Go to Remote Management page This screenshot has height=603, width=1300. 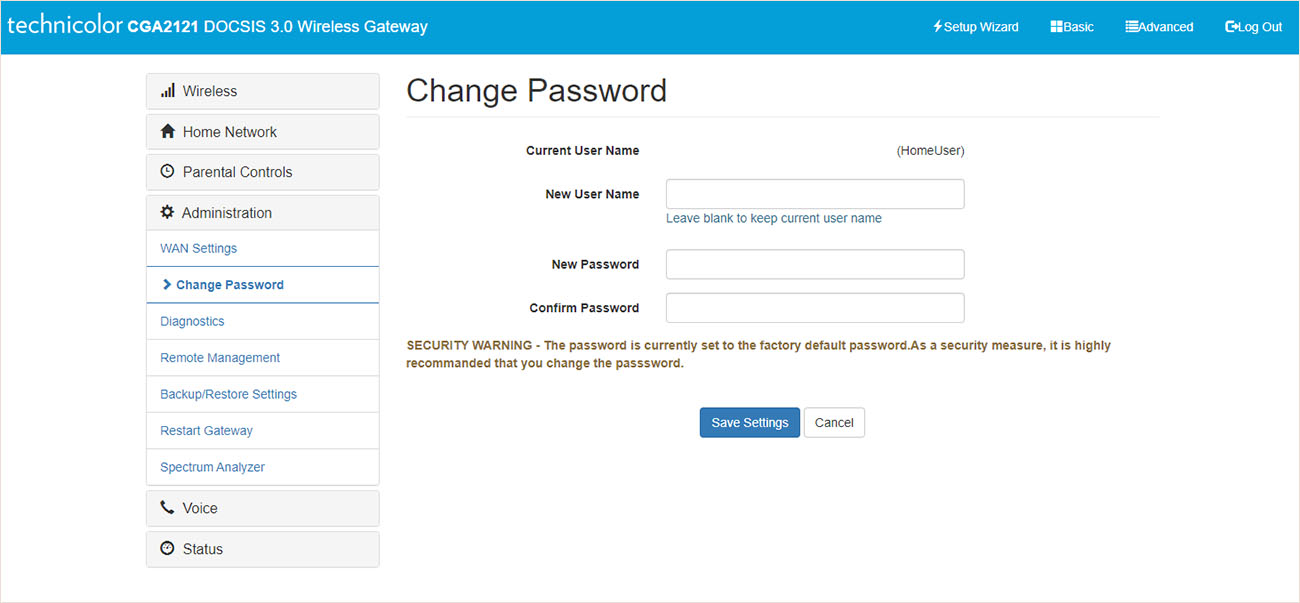(220, 358)
